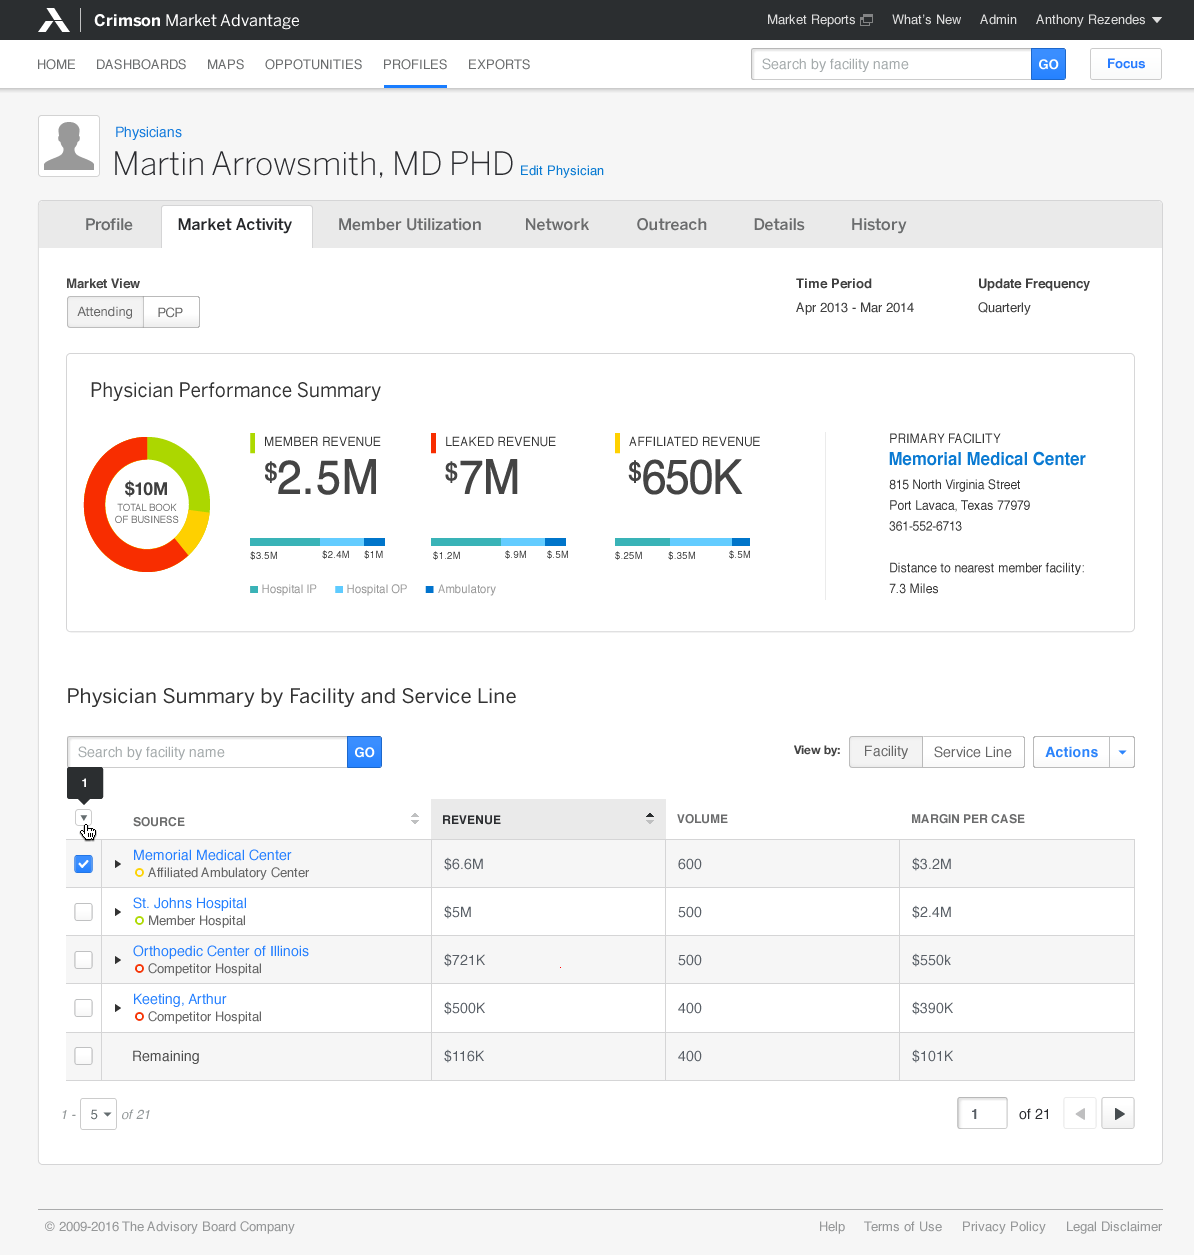Sort the Source column with arrows icon
1194x1255 pixels.
[415, 819]
